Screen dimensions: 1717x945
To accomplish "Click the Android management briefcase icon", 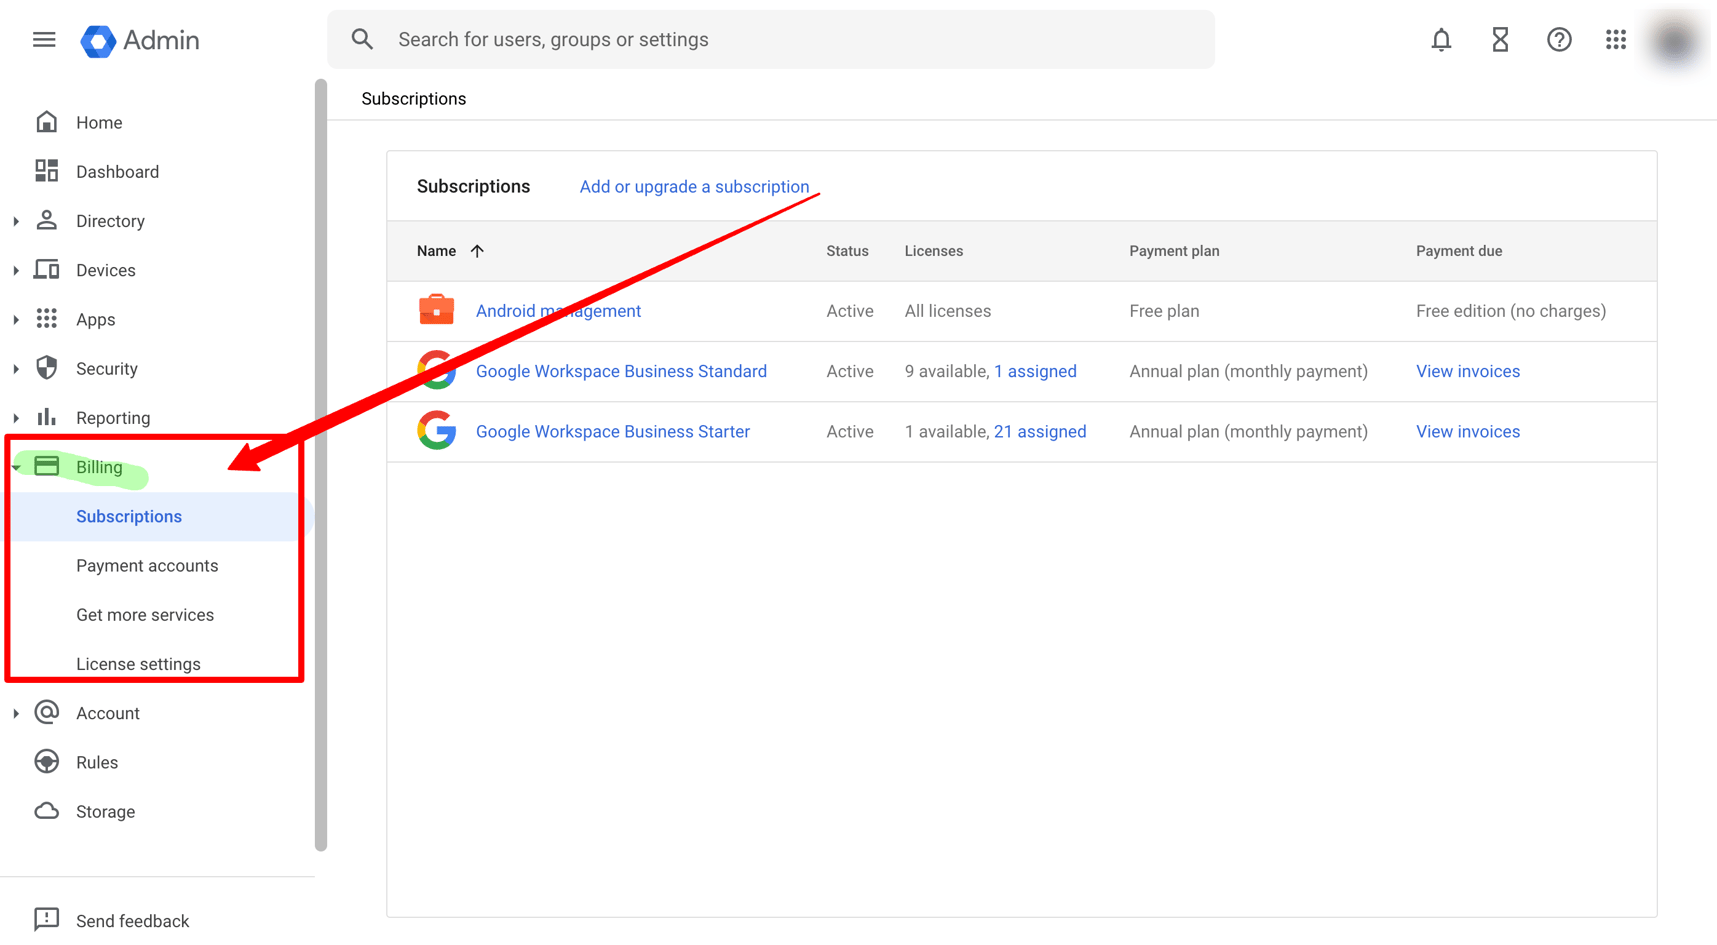I will (x=436, y=310).
